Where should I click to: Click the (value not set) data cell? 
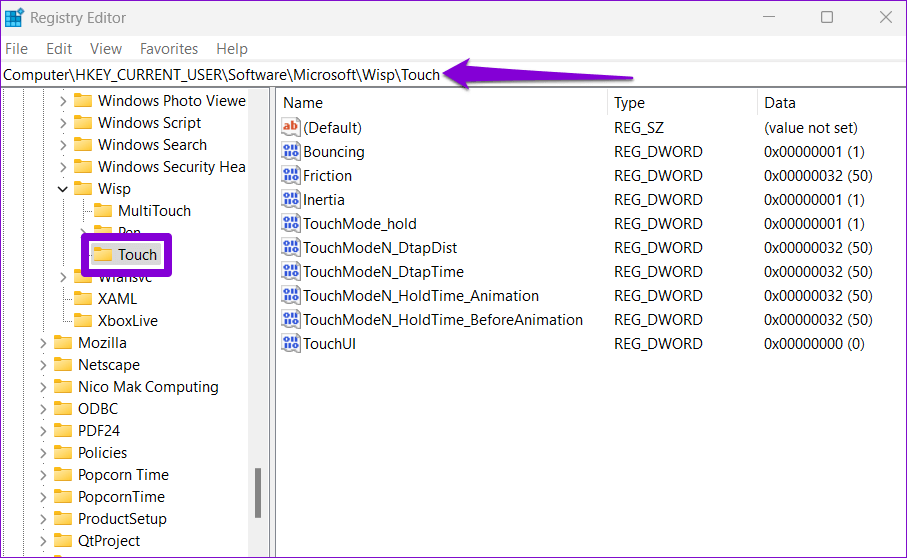[x=810, y=127]
